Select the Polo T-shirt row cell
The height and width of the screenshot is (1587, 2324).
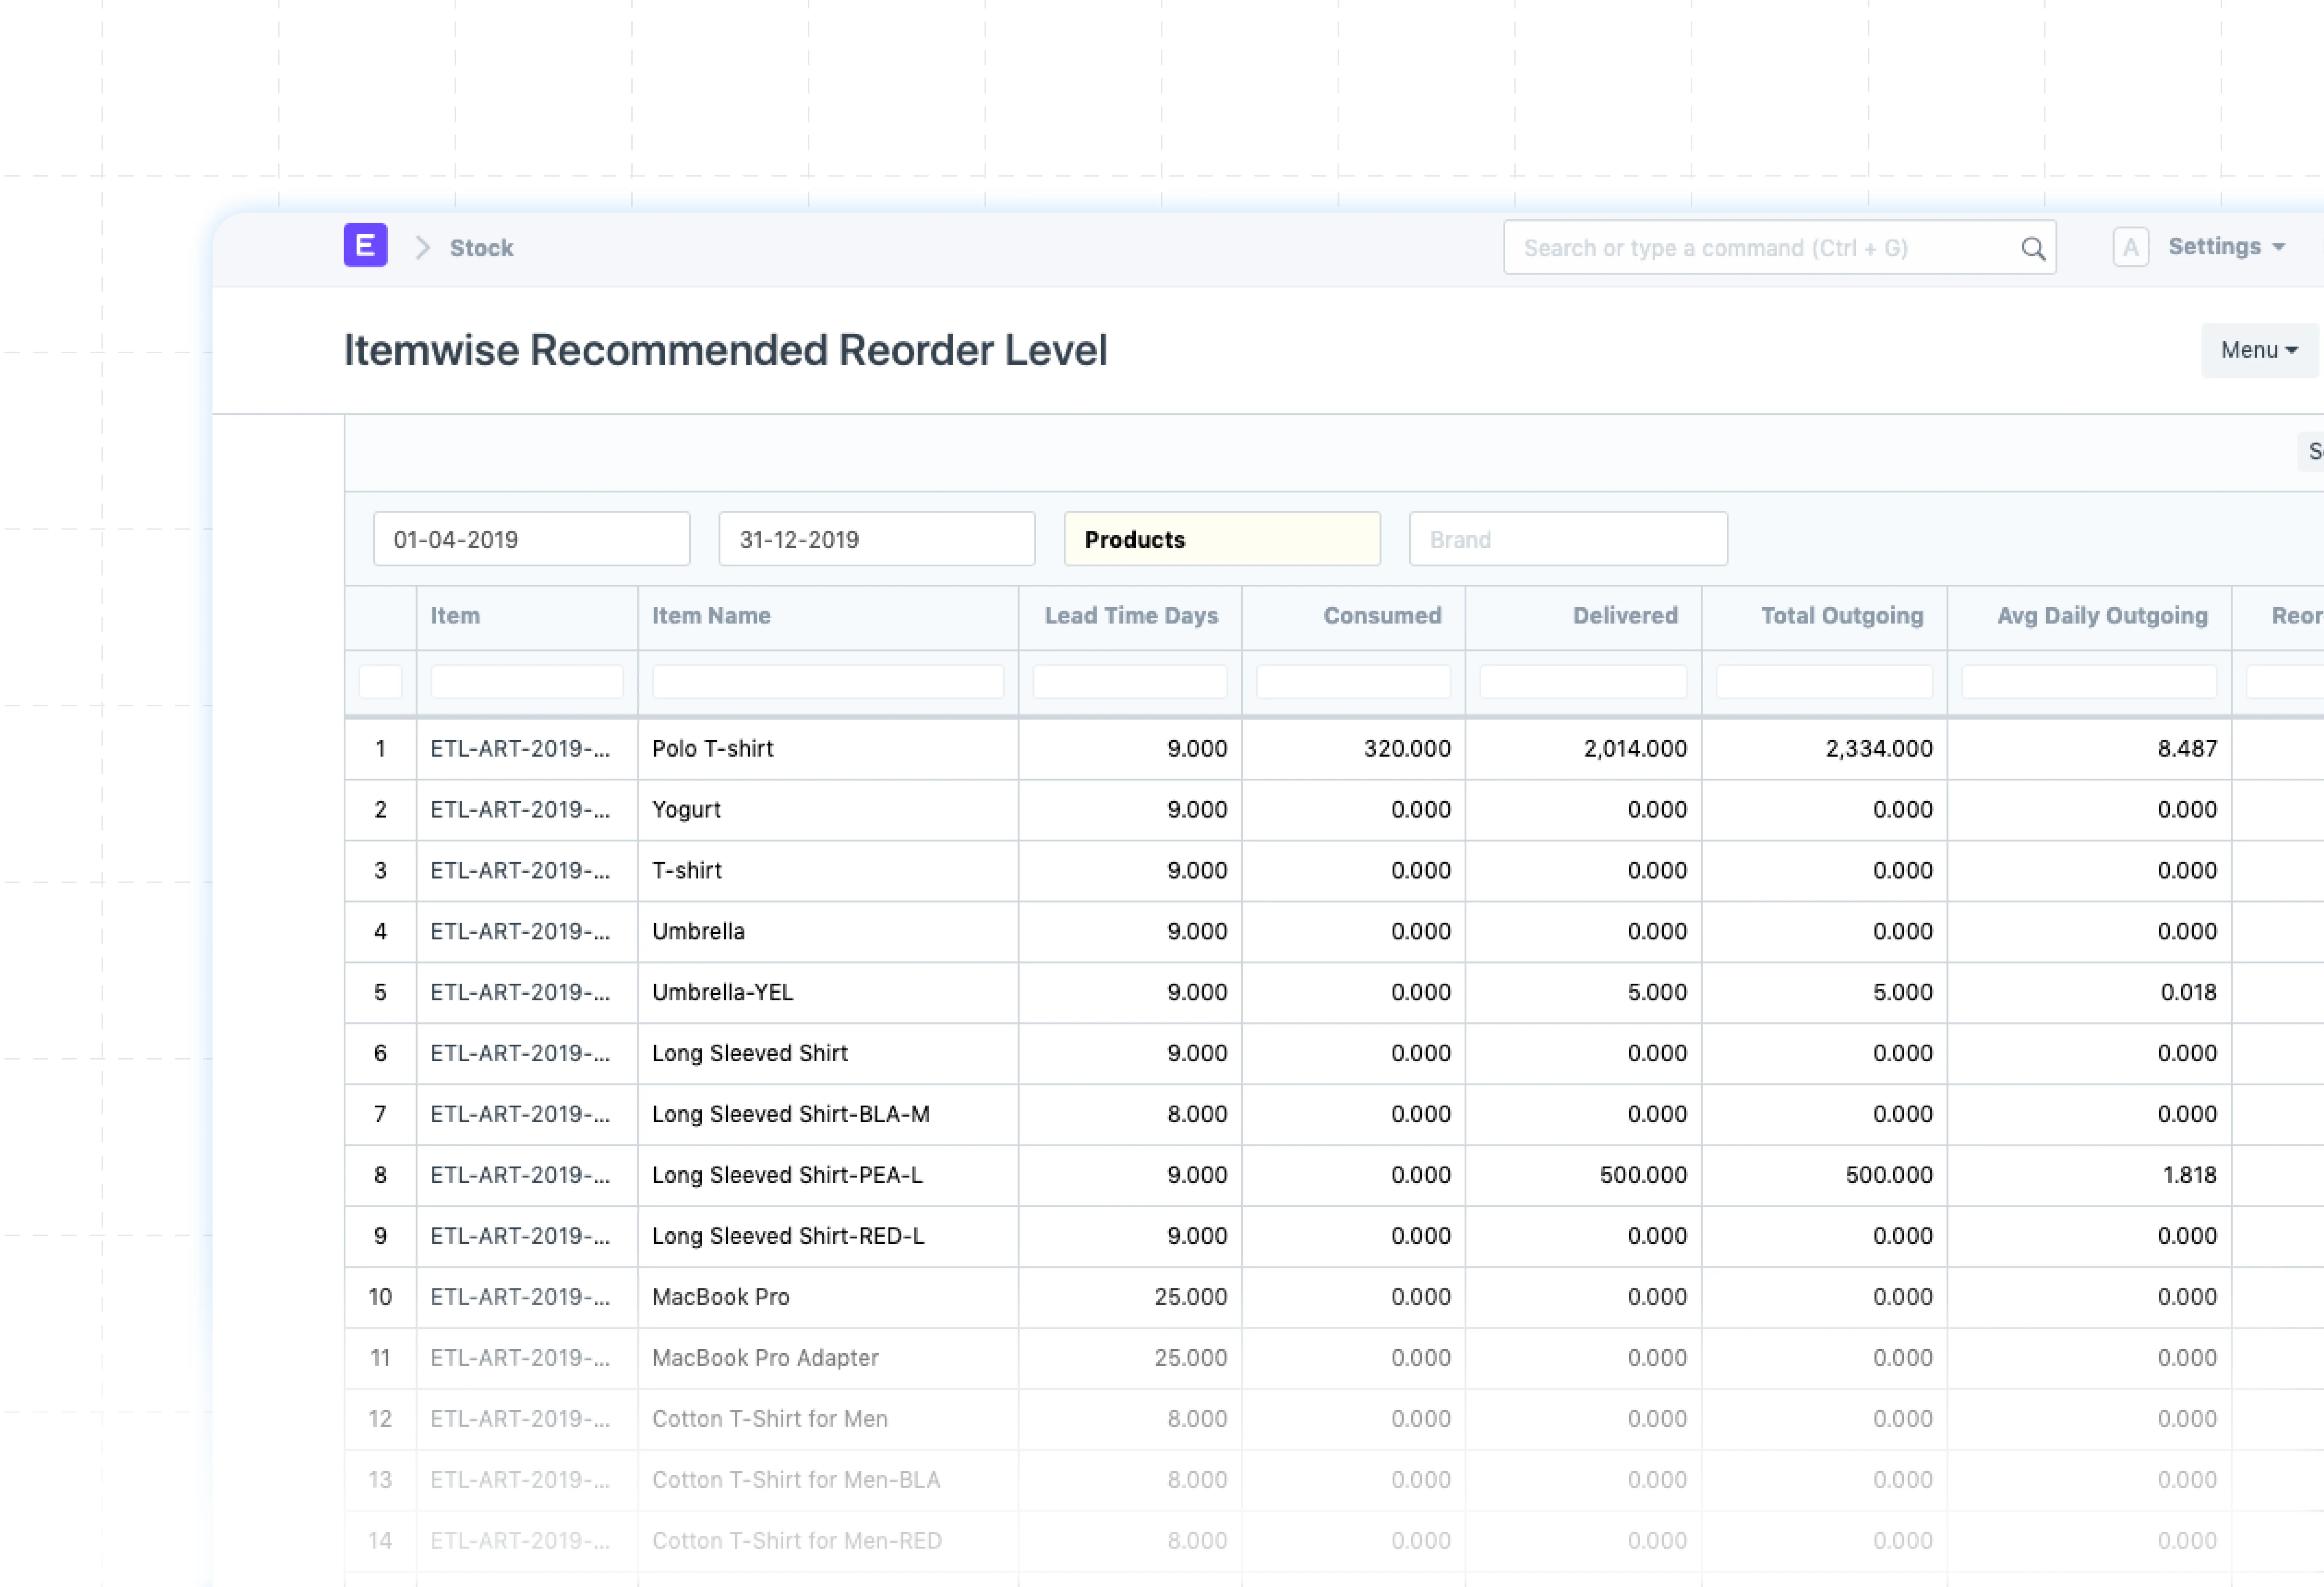tap(712, 749)
